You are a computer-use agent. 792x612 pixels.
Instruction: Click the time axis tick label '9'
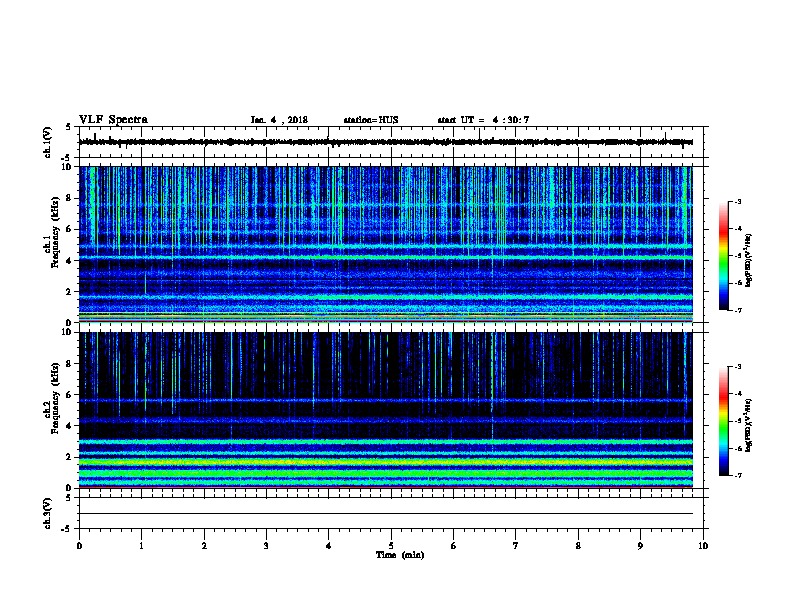point(640,546)
